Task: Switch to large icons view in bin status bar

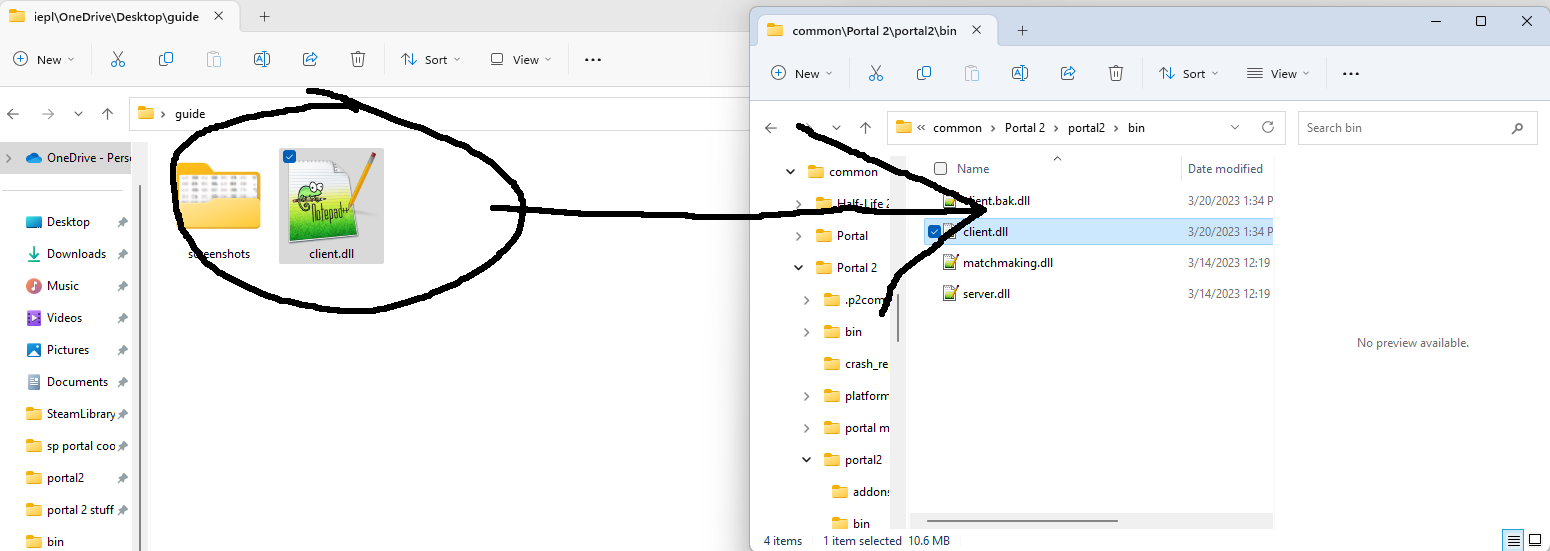Action: pyautogui.click(x=1535, y=540)
